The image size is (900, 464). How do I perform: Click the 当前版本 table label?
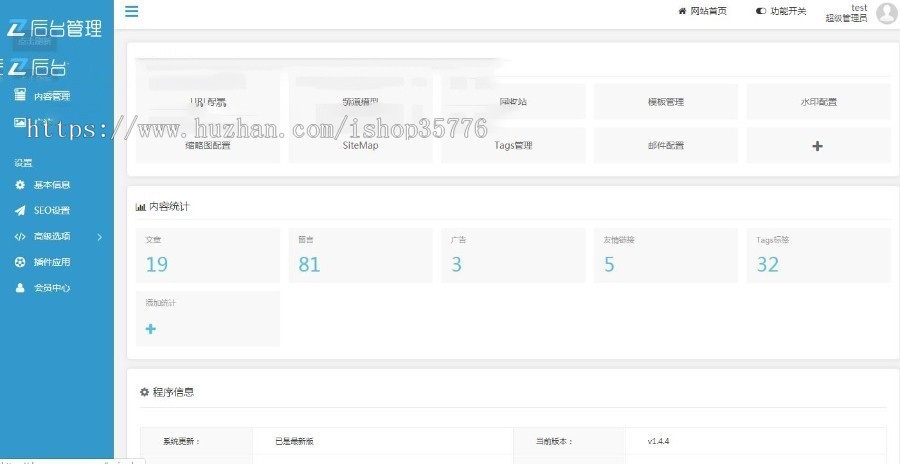point(554,442)
